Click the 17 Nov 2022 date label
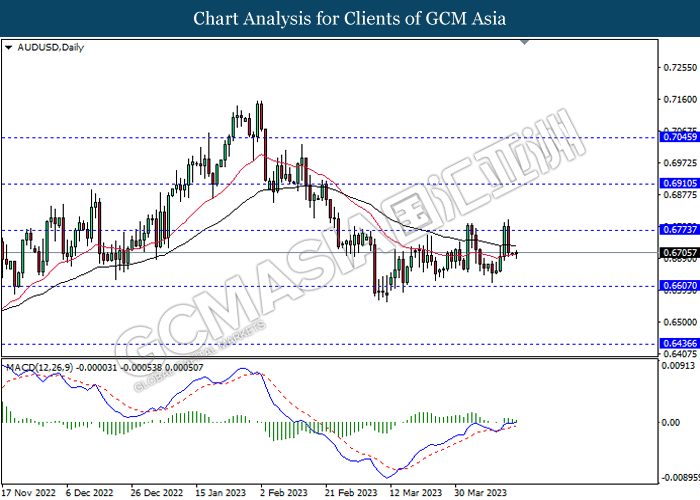 click(29, 493)
